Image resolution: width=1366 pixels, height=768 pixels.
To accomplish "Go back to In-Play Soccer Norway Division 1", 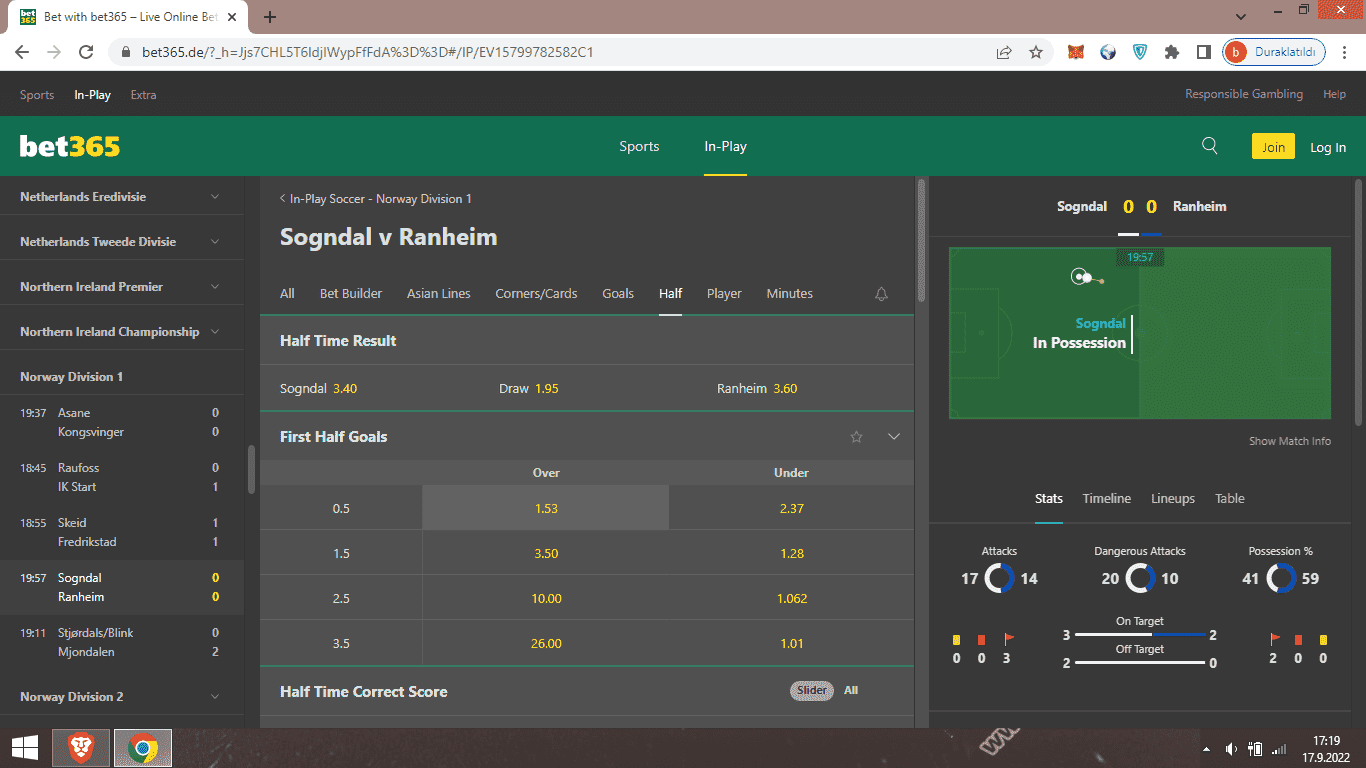I will [376, 199].
